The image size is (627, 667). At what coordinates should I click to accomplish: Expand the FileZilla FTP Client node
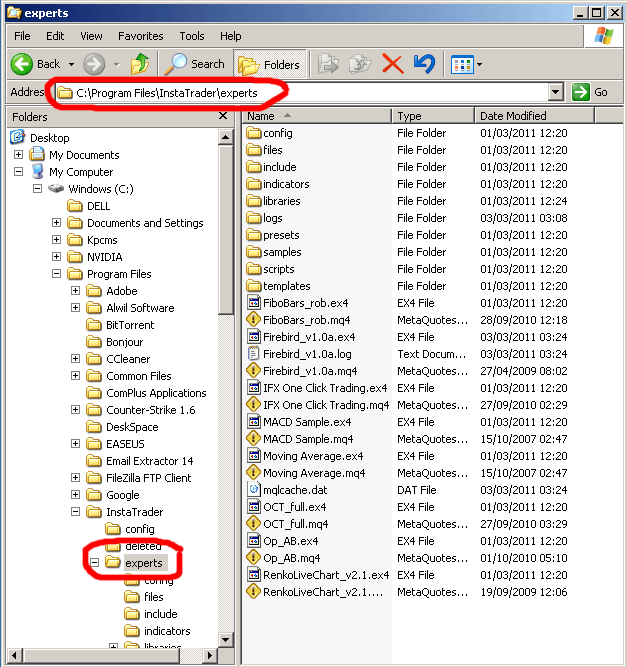[75, 478]
